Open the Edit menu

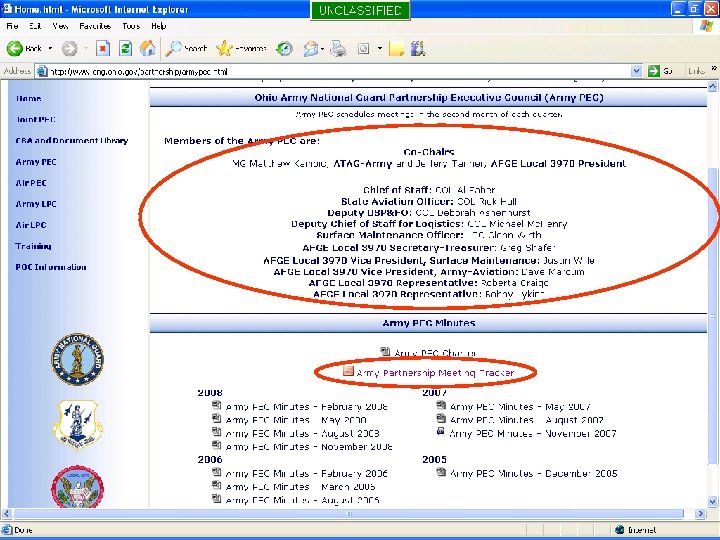tap(35, 26)
